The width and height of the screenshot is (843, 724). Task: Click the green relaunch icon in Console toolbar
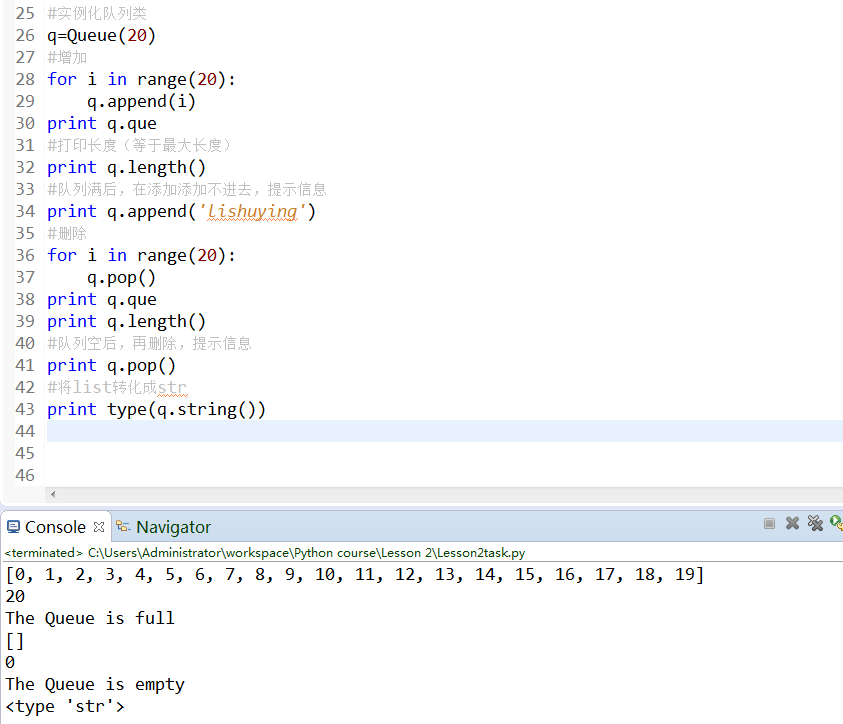837,522
